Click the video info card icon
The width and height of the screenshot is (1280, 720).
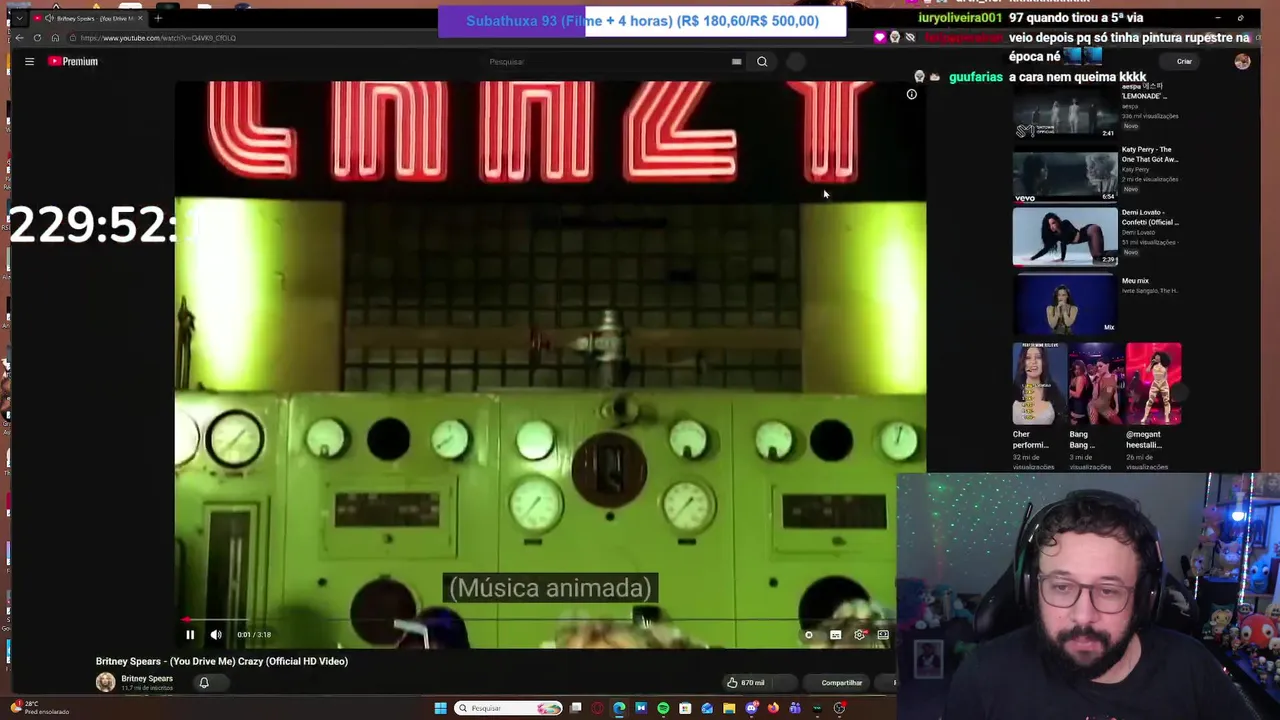pos(911,94)
